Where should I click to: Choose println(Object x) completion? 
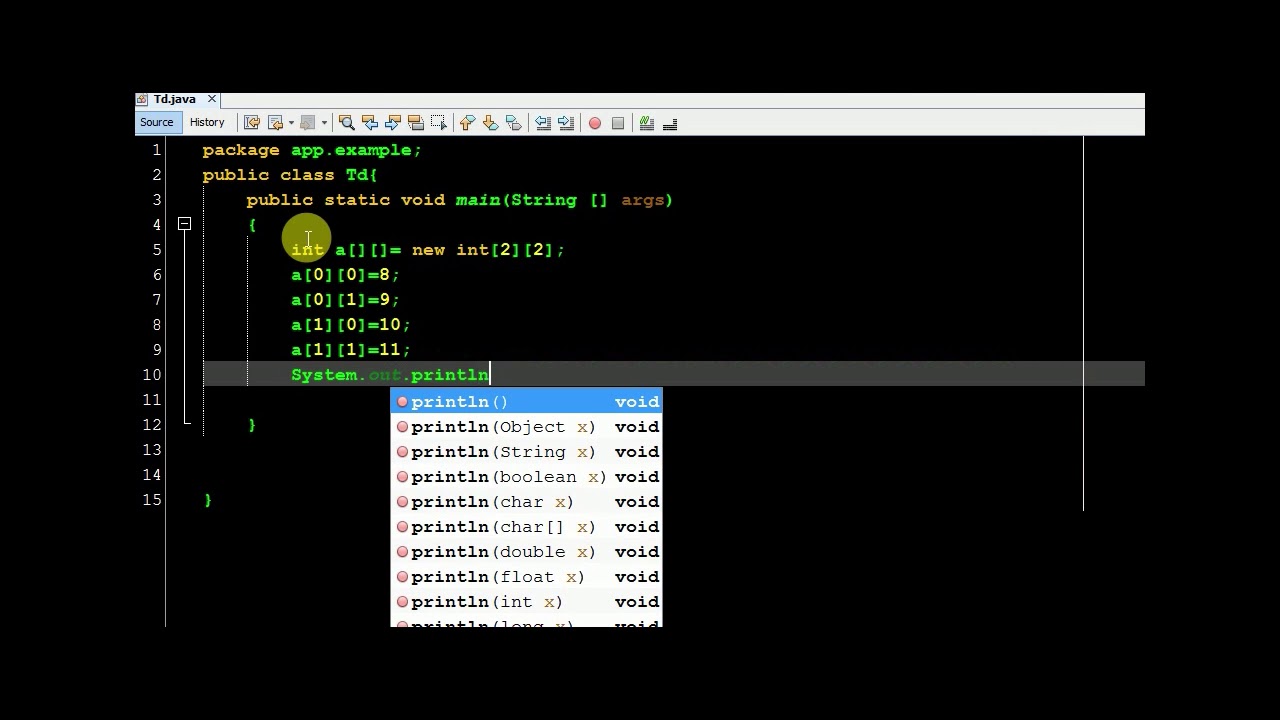tap(526, 427)
